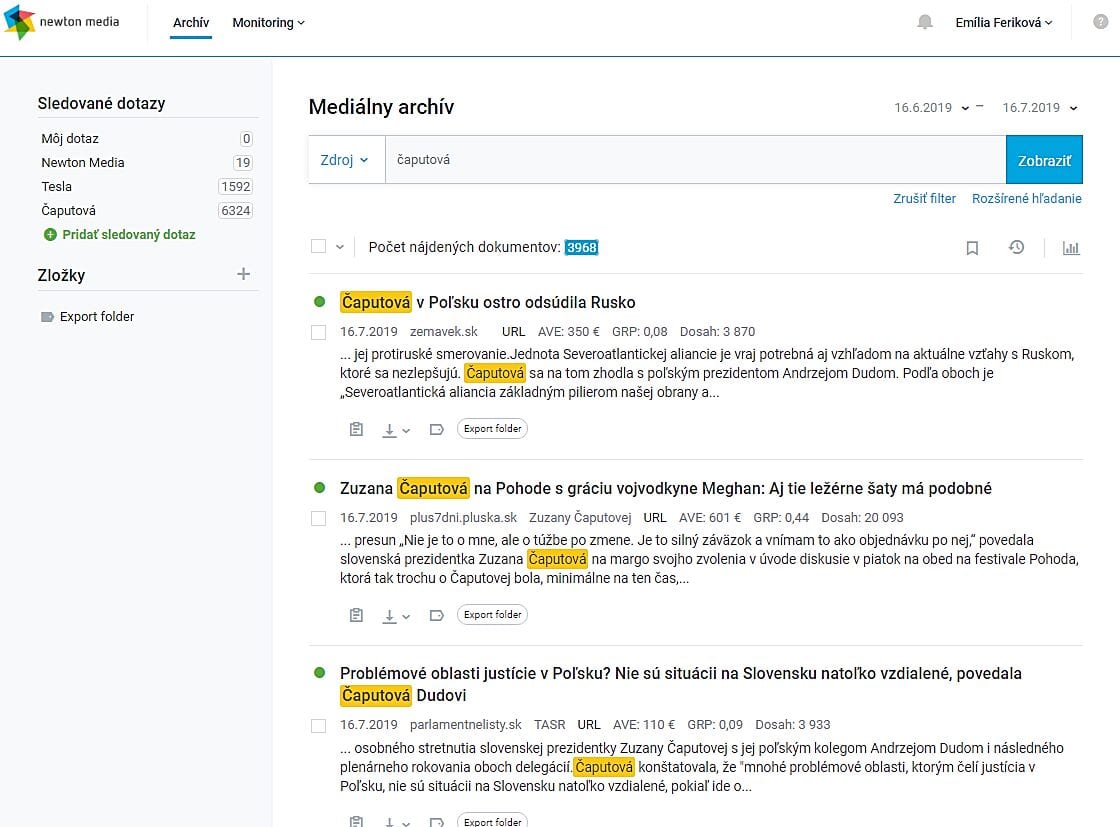The image size is (1120, 827).
Task: Click the search field containing čaputová
Action: click(x=695, y=160)
